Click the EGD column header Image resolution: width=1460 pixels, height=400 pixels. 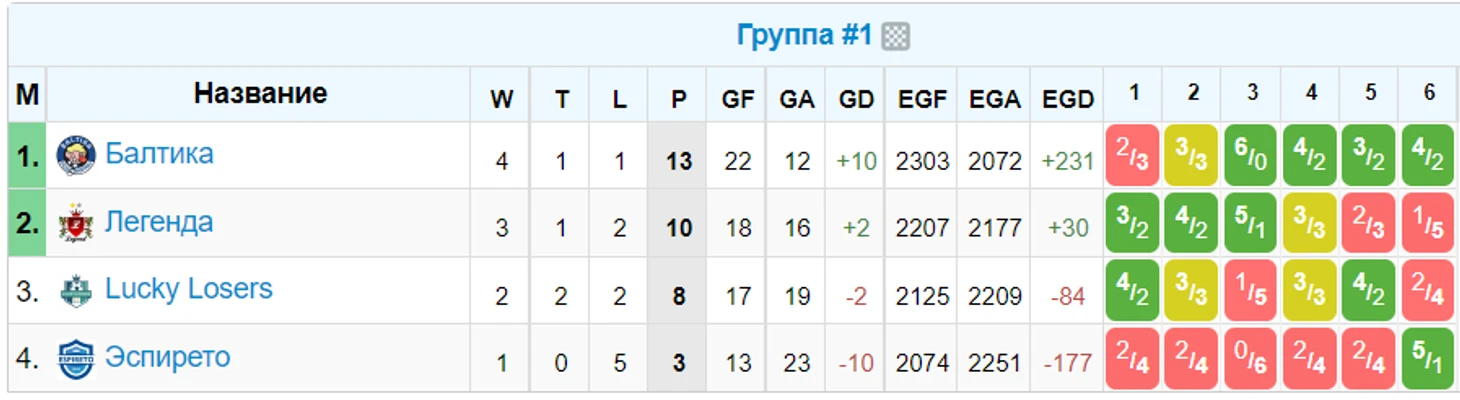tap(1068, 99)
